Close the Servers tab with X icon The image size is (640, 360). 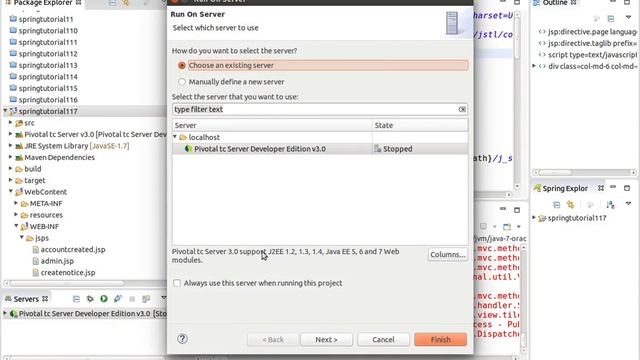(x=45, y=299)
